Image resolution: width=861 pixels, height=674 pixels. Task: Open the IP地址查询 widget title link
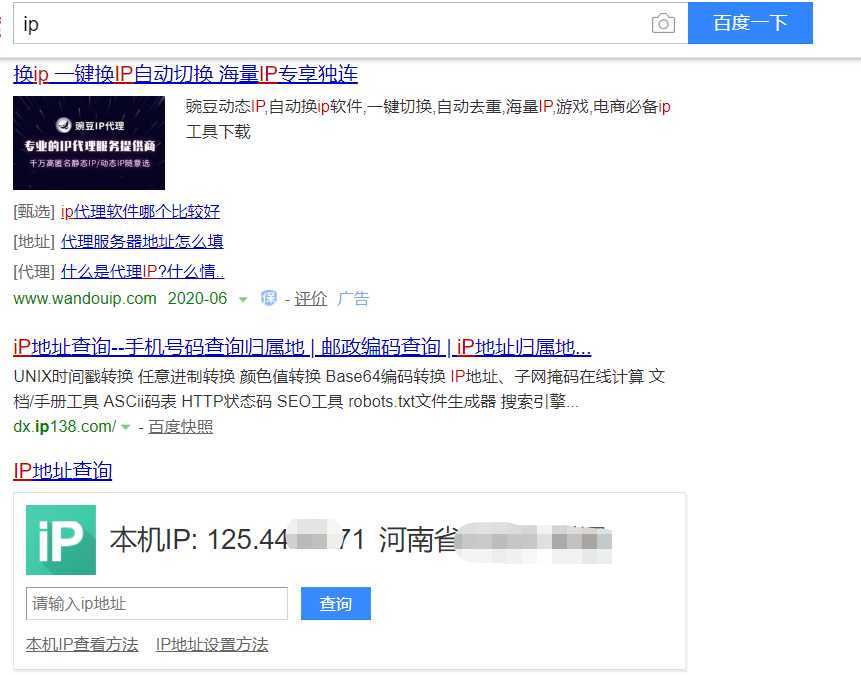[63, 471]
